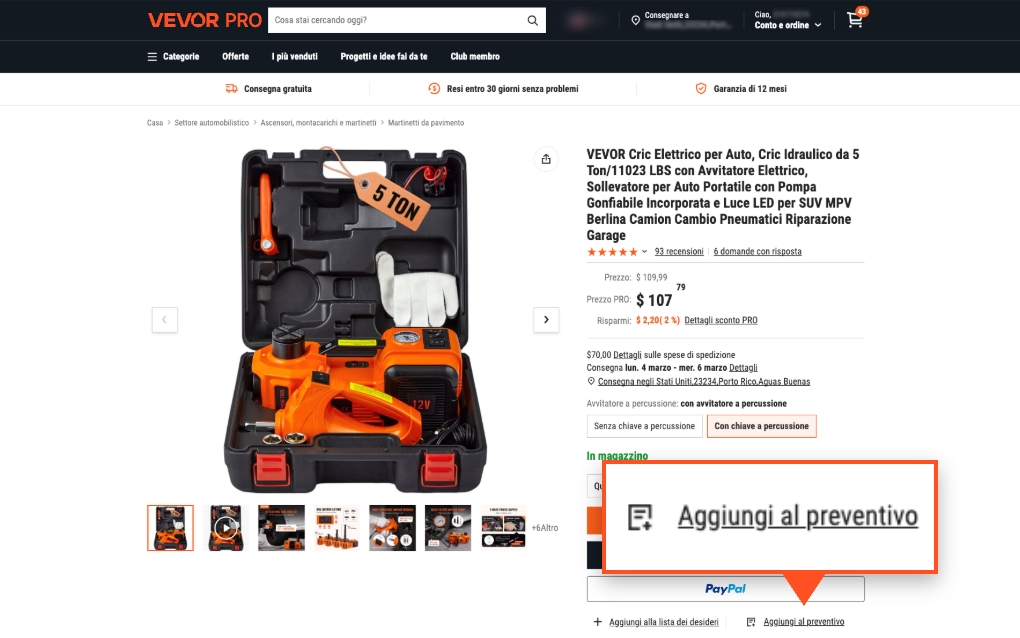The width and height of the screenshot is (1020, 638).
Task: Pay with the PayPal button
Action: [x=725, y=589]
